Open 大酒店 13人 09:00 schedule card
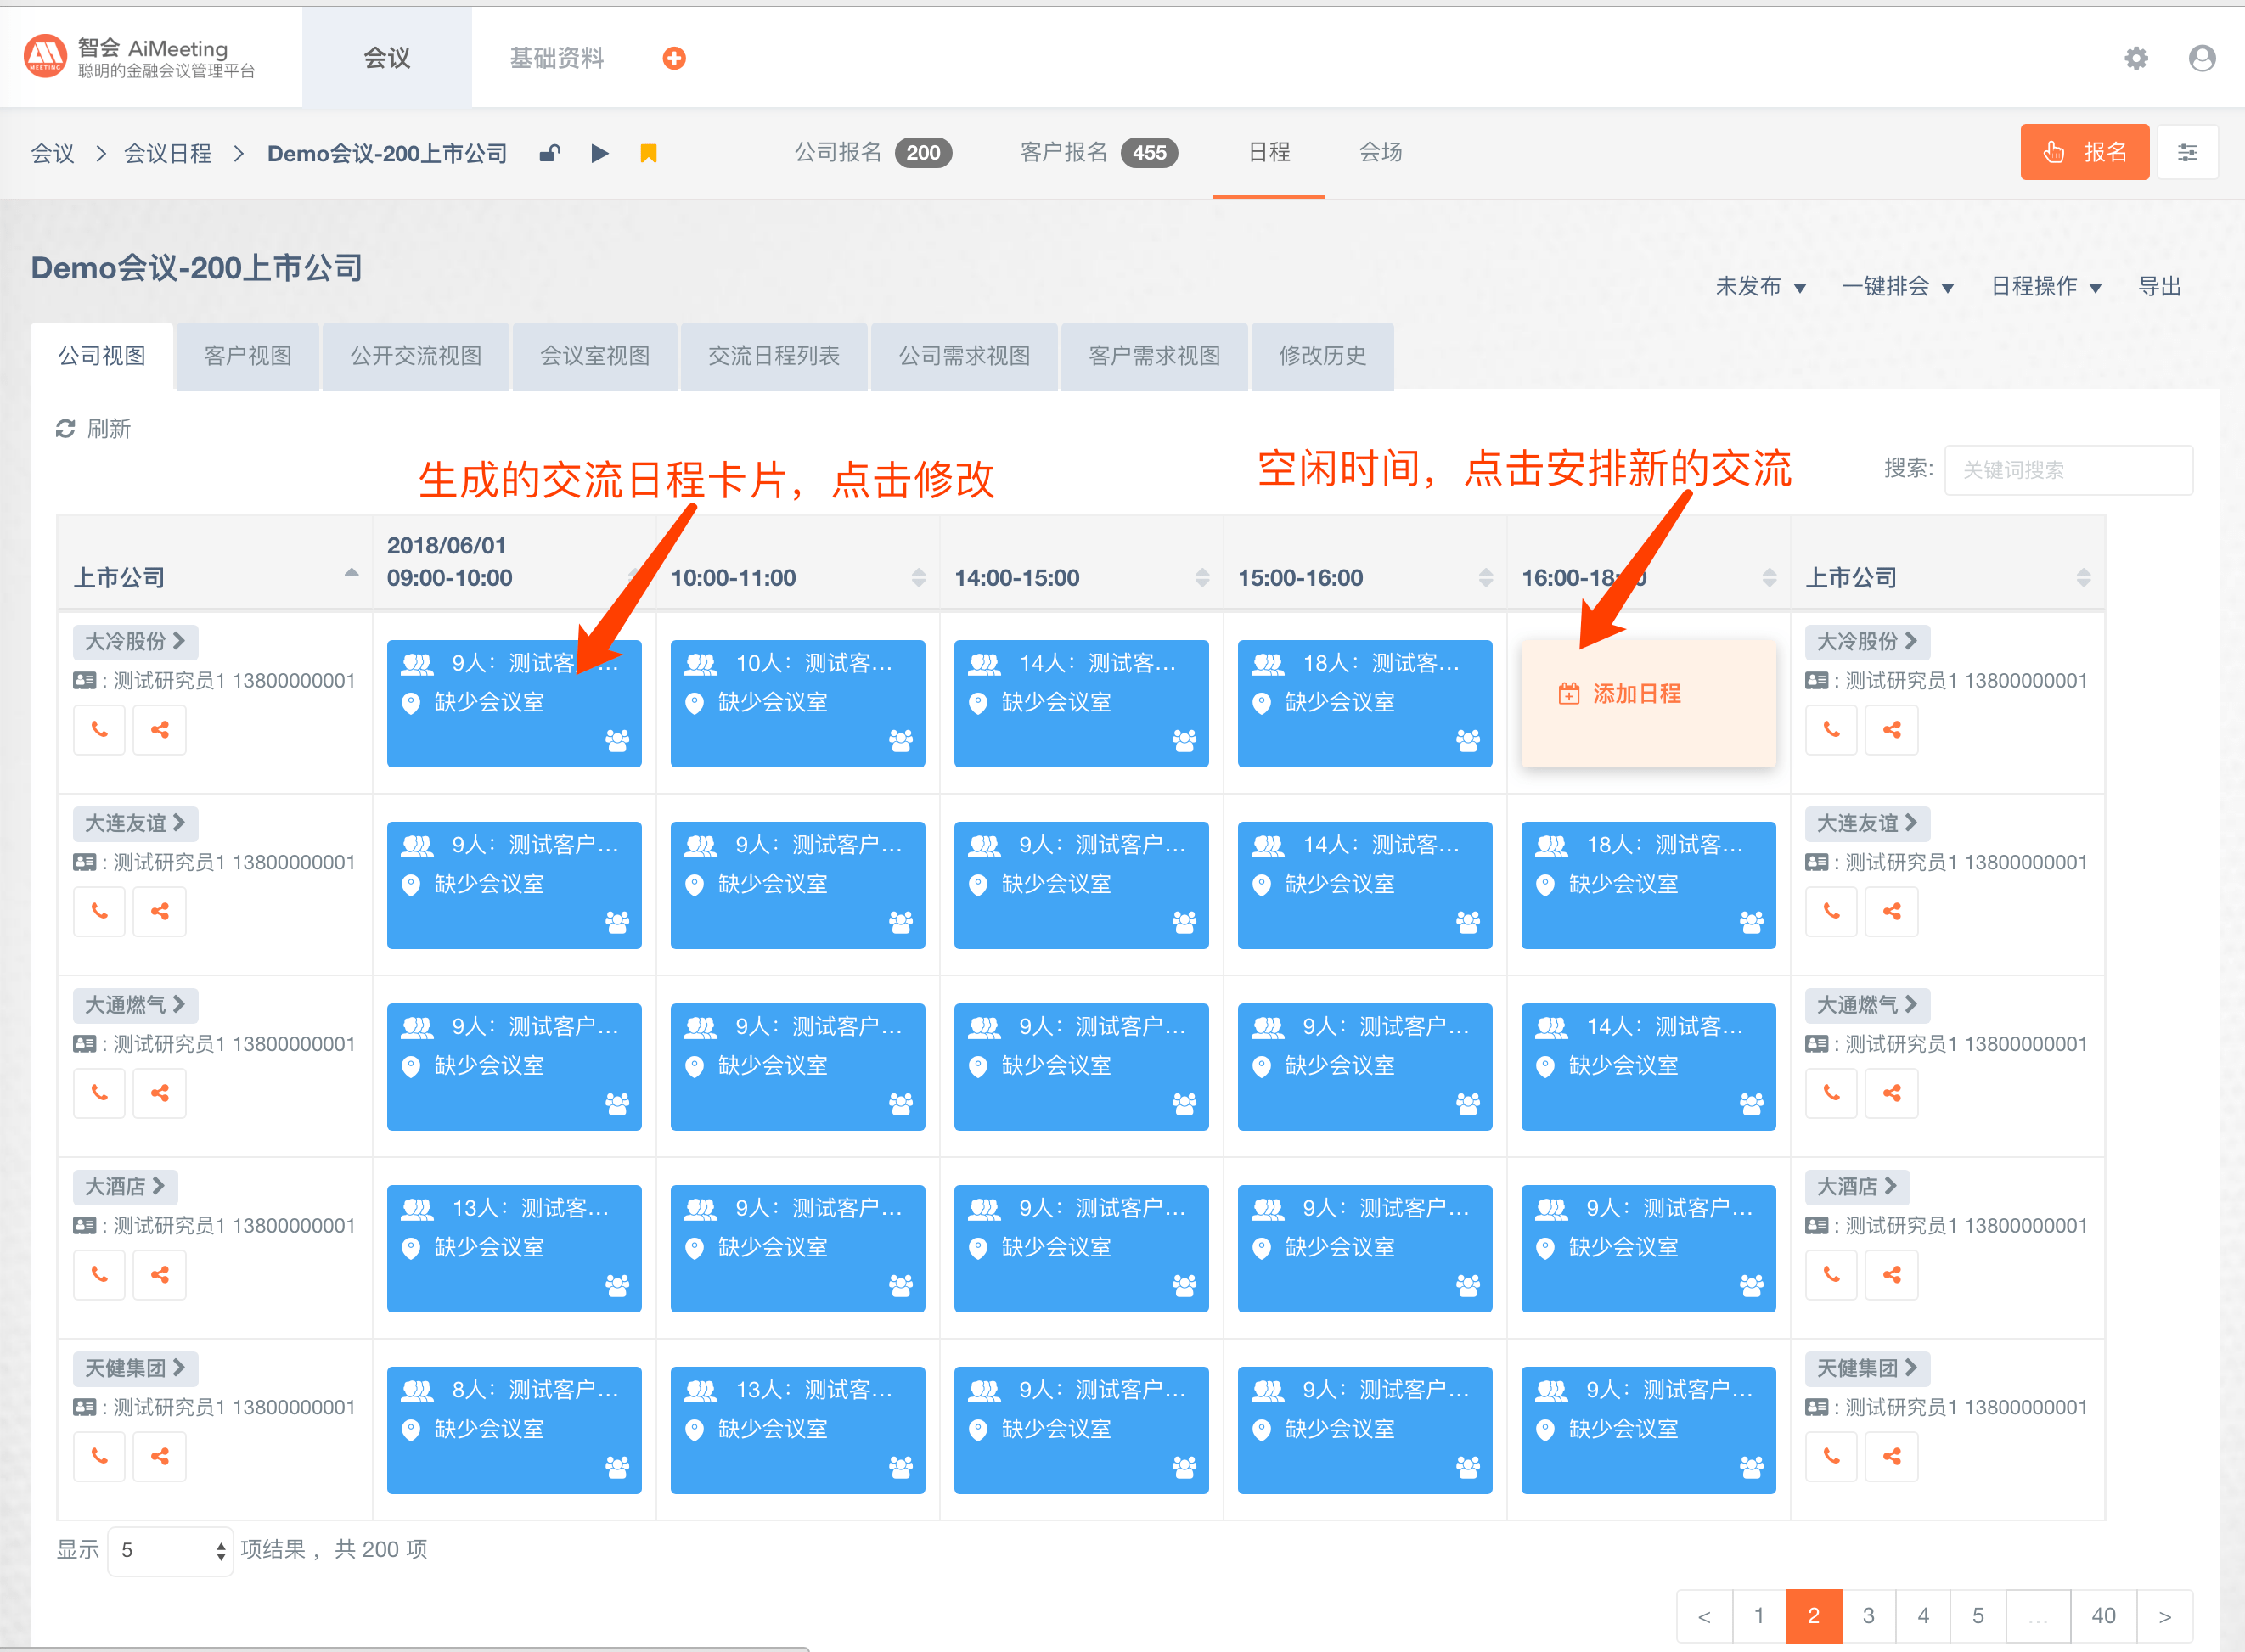The image size is (2245, 1652). pyautogui.click(x=514, y=1248)
